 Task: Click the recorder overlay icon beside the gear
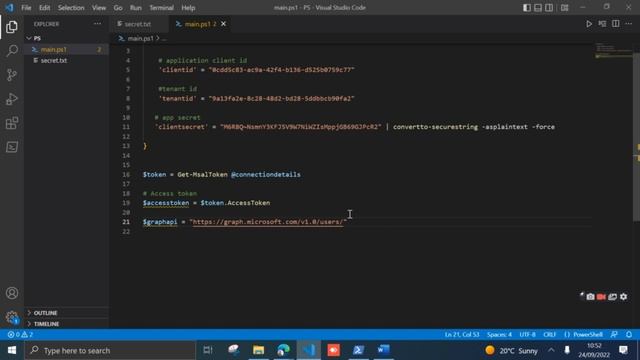pos(612,297)
